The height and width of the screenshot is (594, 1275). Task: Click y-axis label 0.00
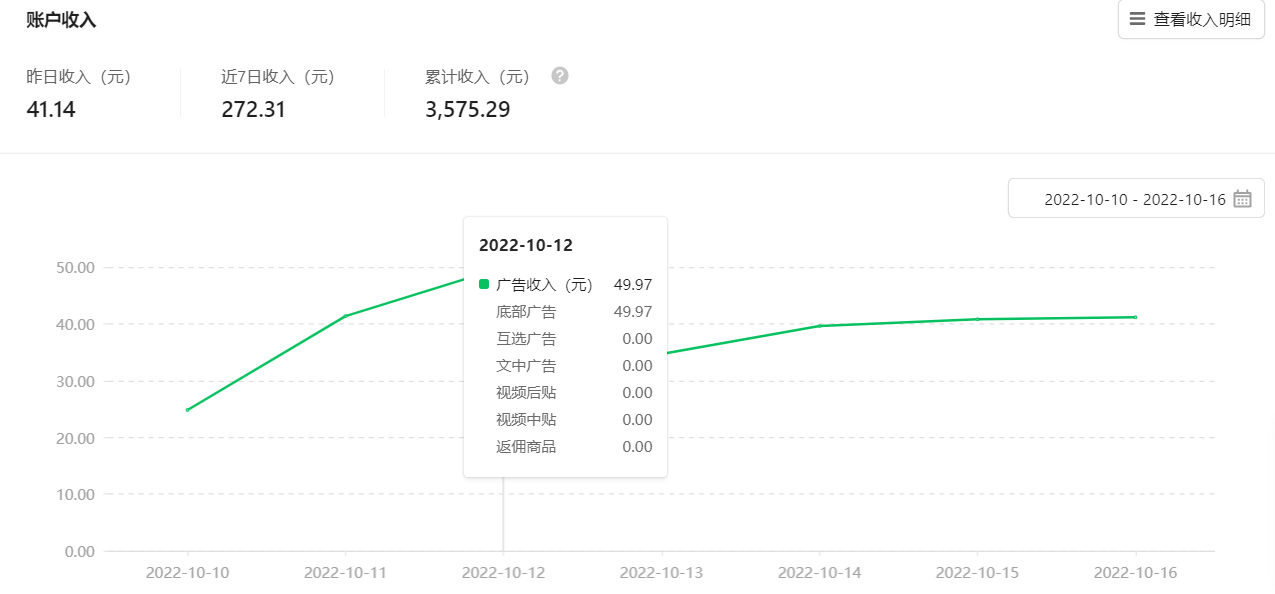[x=79, y=552]
